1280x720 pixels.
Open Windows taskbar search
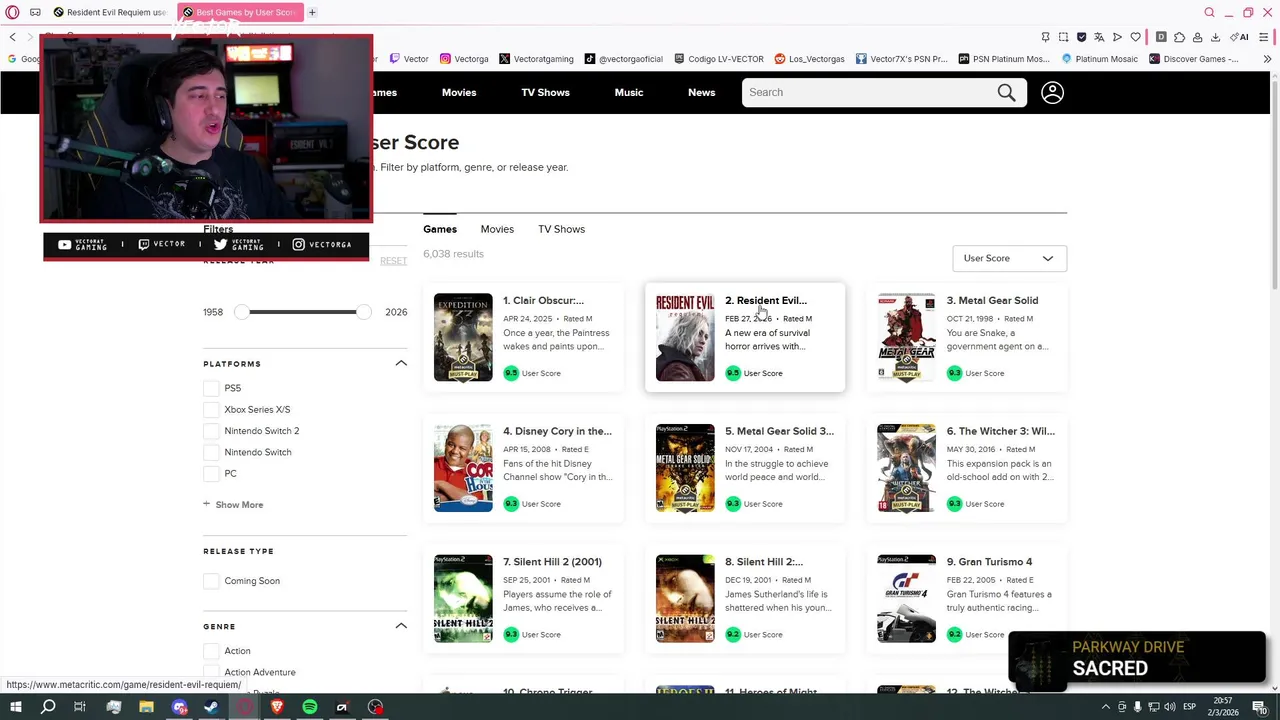[x=48, y=707]
